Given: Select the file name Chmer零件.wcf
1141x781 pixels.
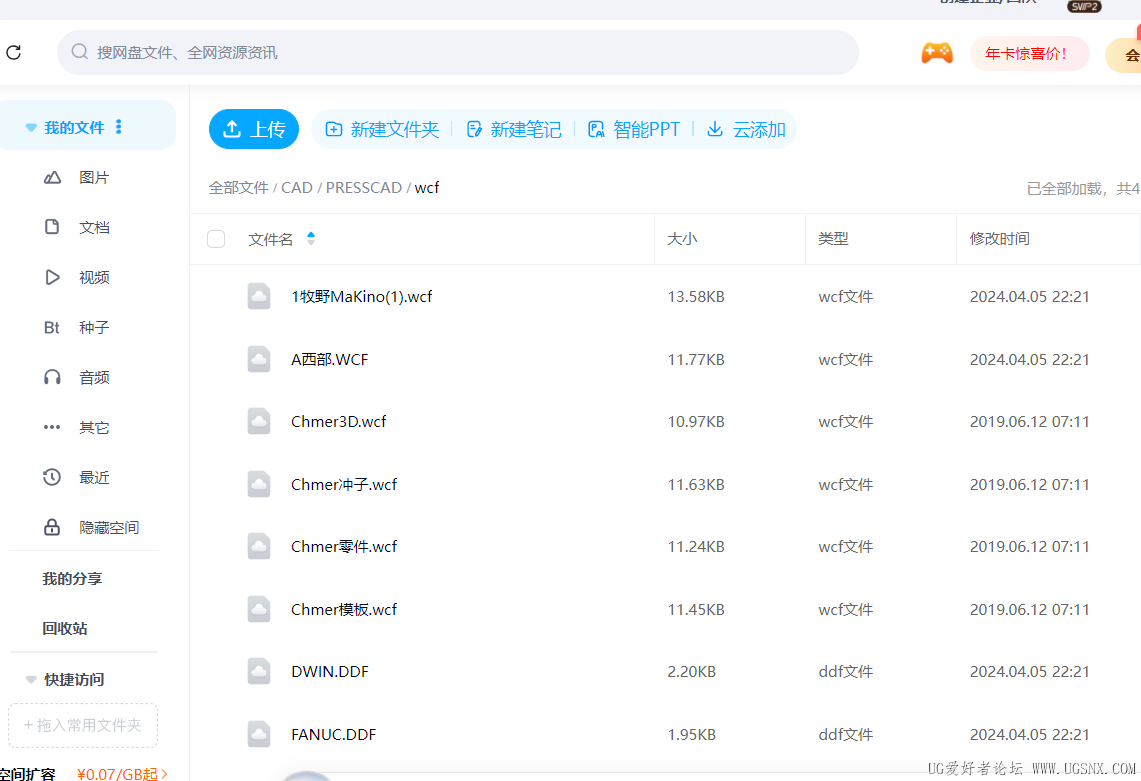Looking at the screenshot, I should (x=344, y=547).
